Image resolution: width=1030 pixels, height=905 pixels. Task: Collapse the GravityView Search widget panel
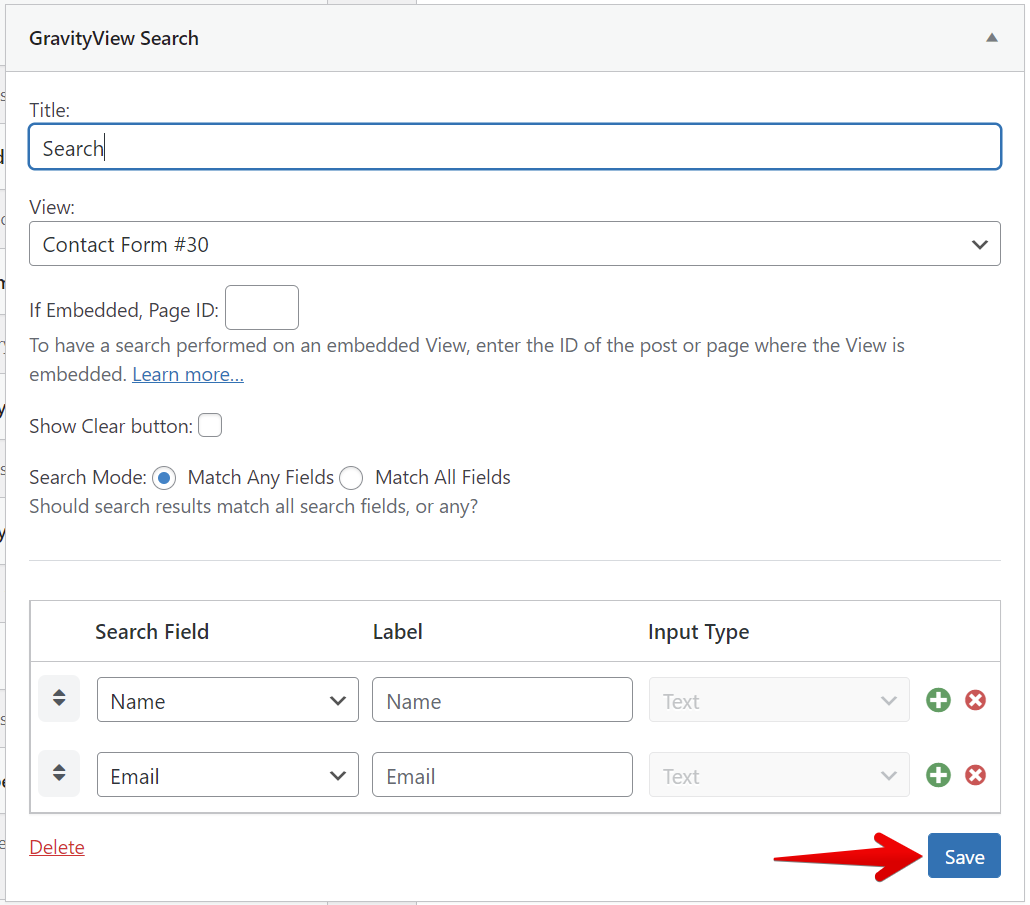point(991,37)
